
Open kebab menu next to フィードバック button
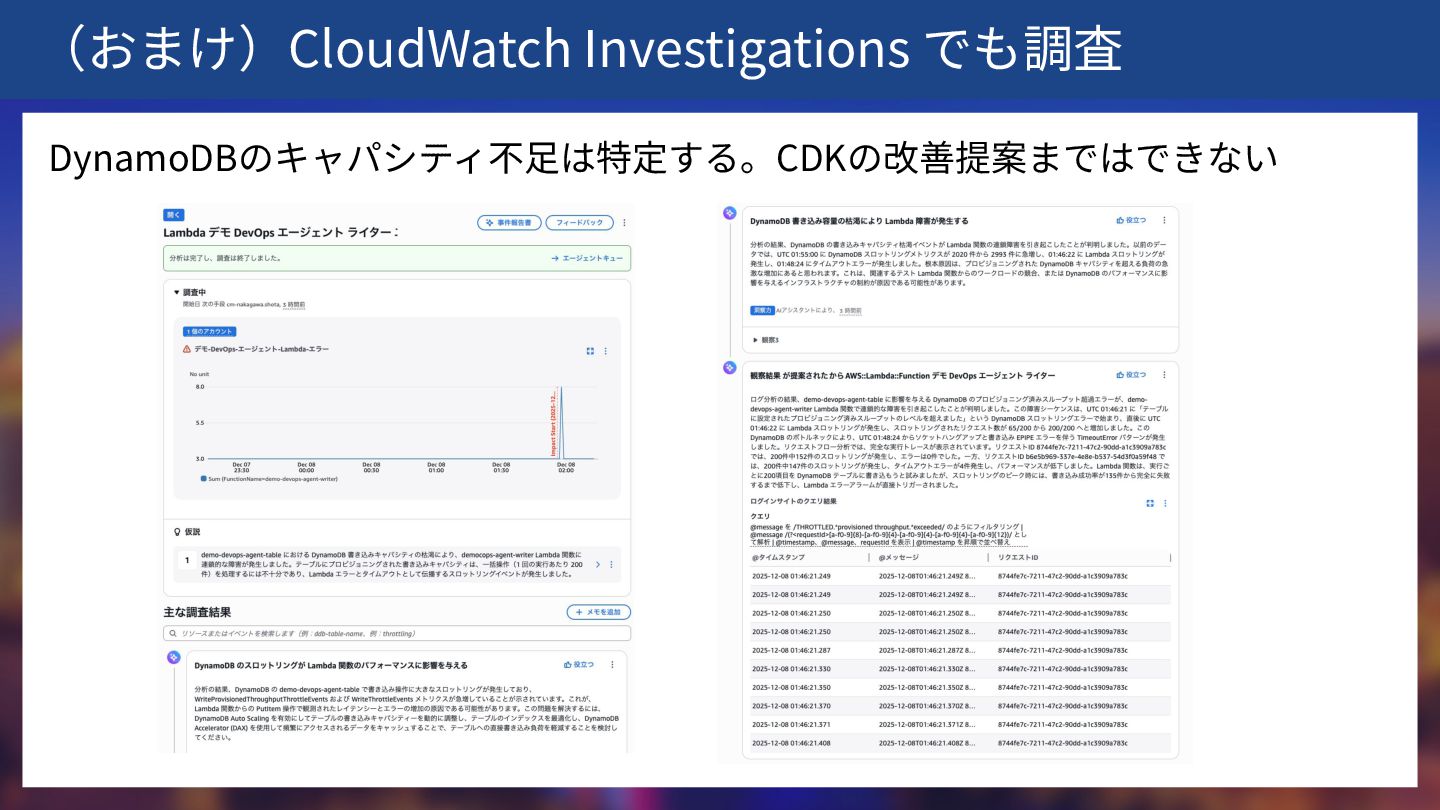tap(625, 223)
